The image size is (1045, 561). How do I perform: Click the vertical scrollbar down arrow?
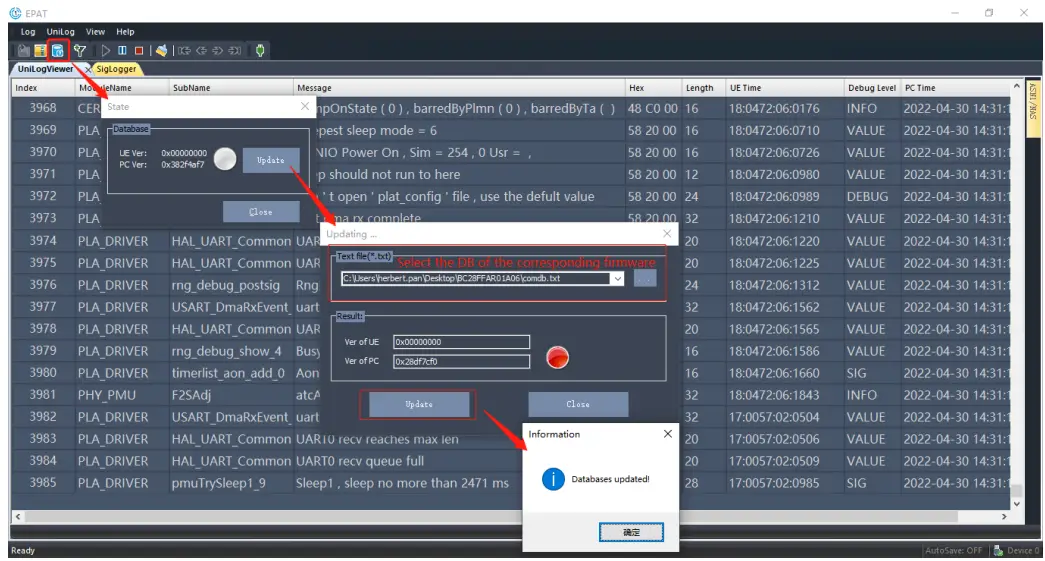coord(1016,504)
